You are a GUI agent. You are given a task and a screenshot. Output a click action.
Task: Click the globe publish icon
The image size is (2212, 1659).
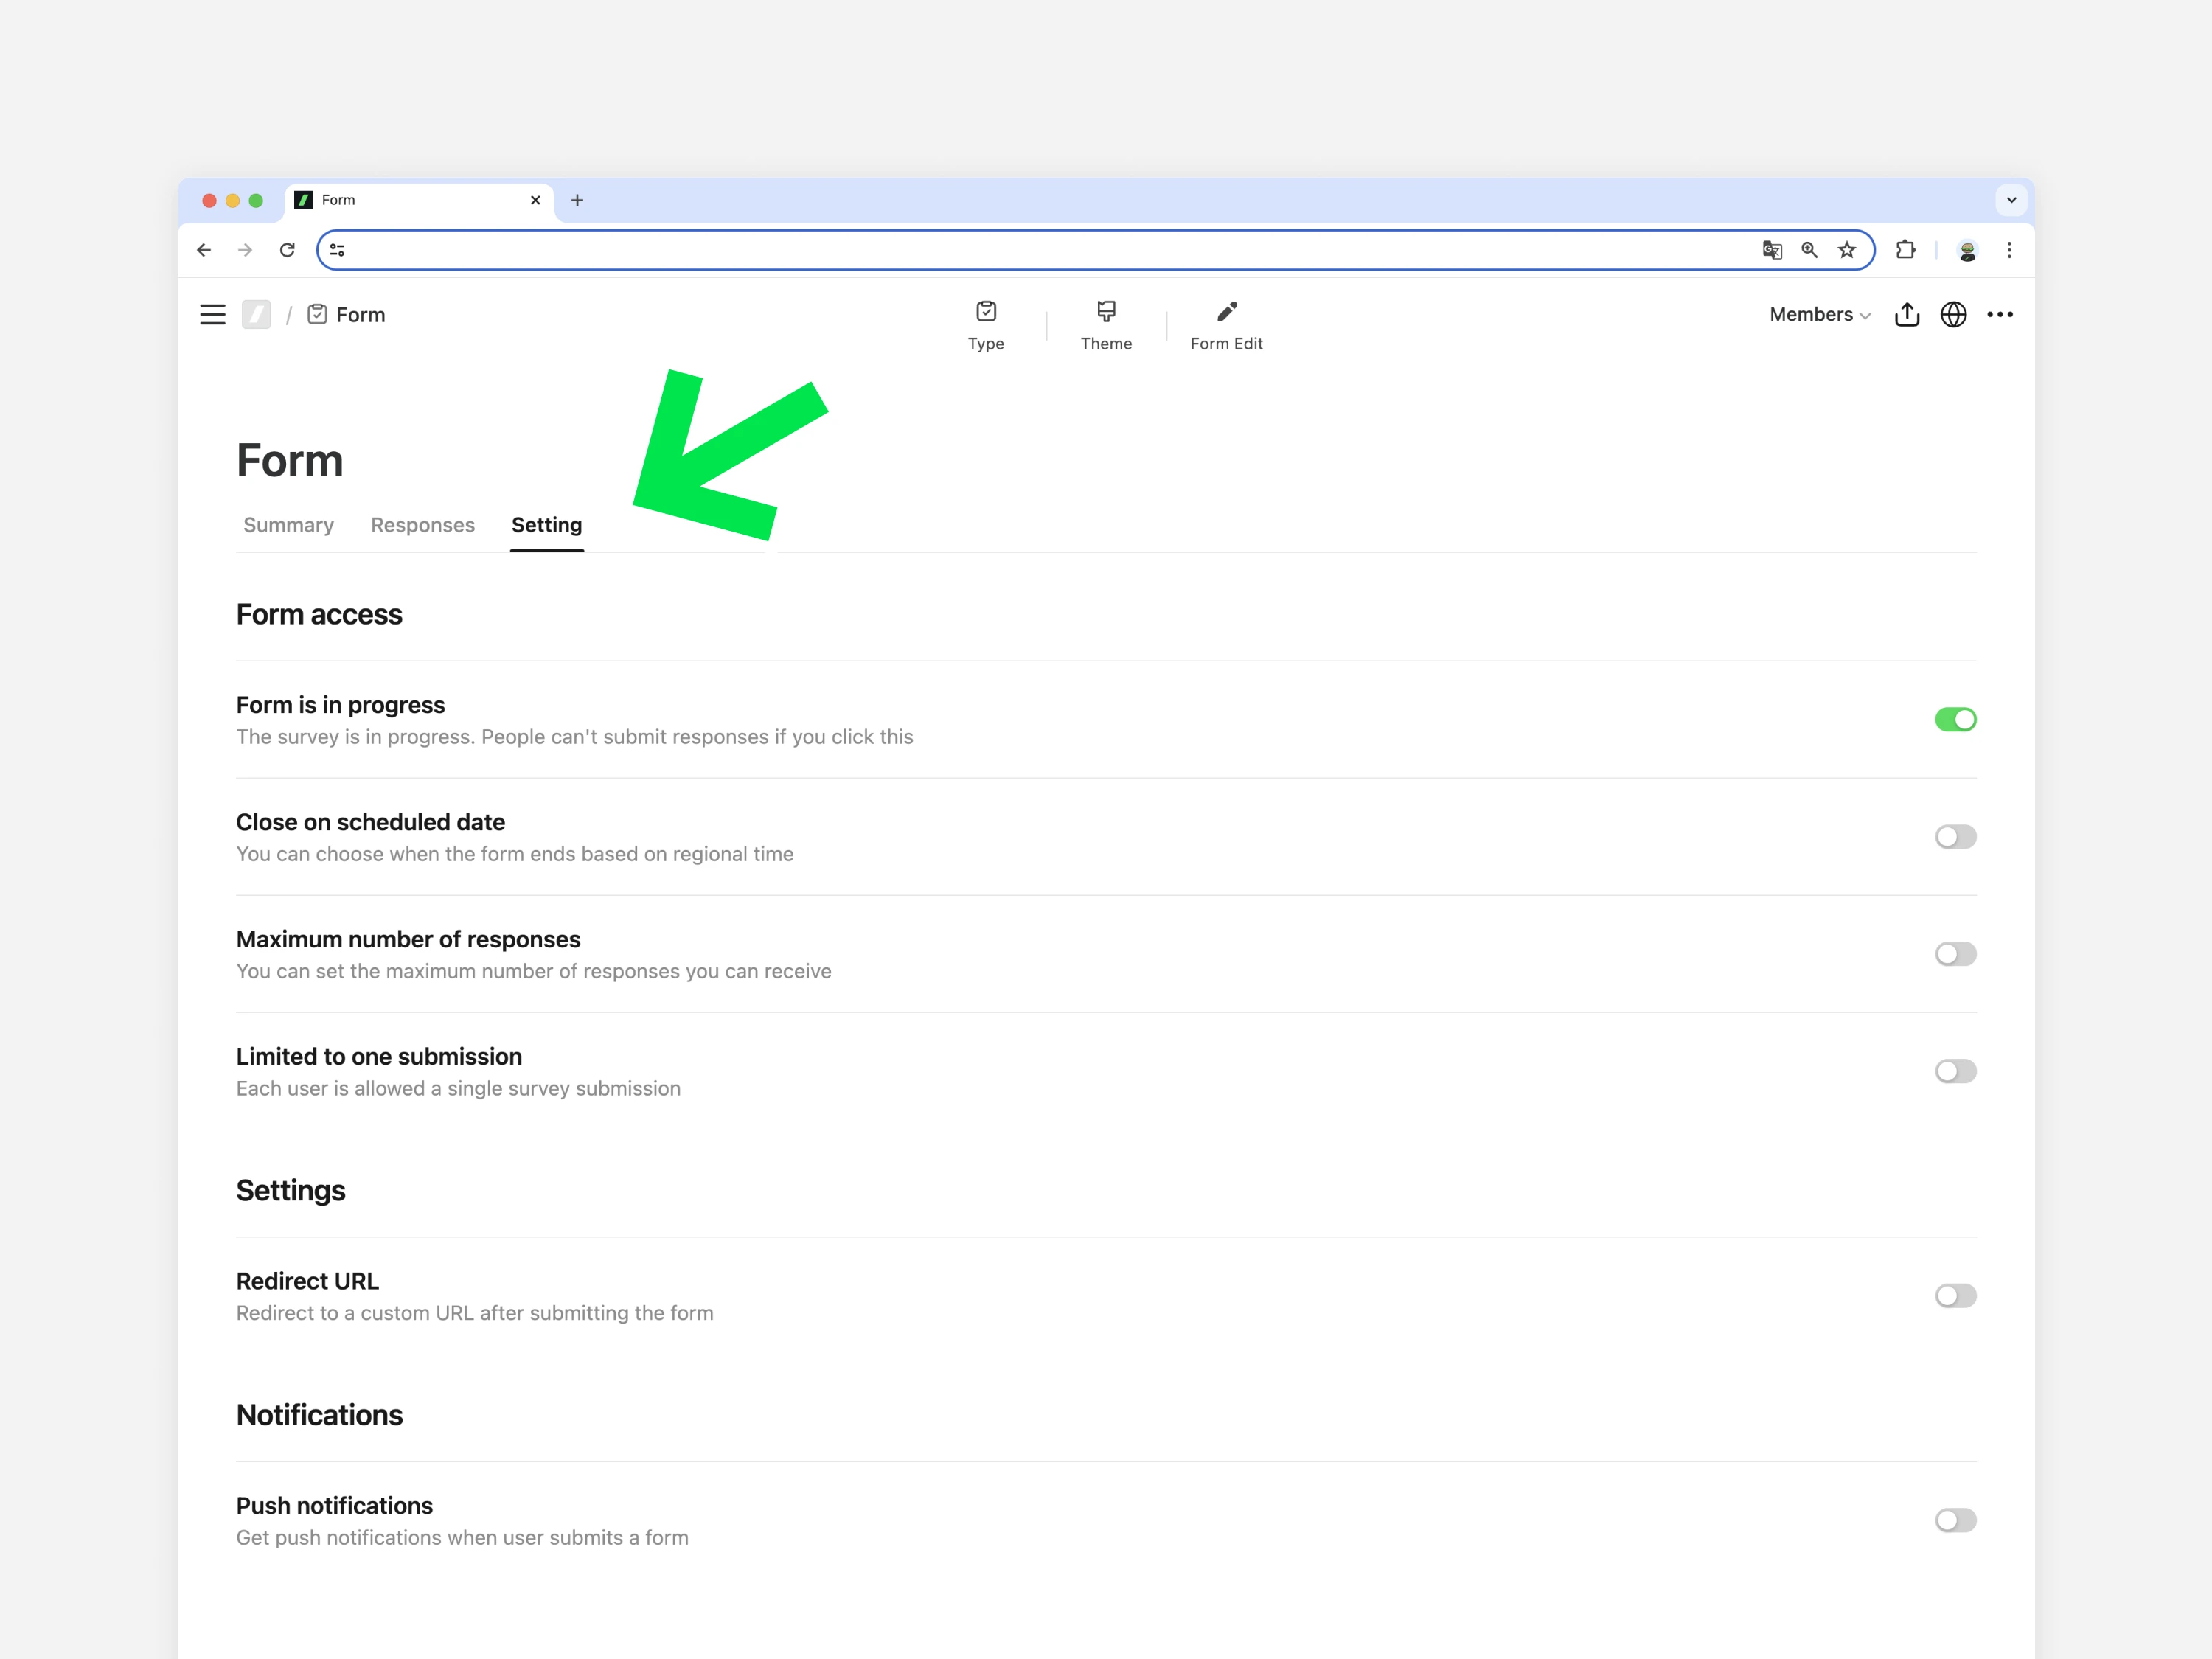tap(1953, 314)
